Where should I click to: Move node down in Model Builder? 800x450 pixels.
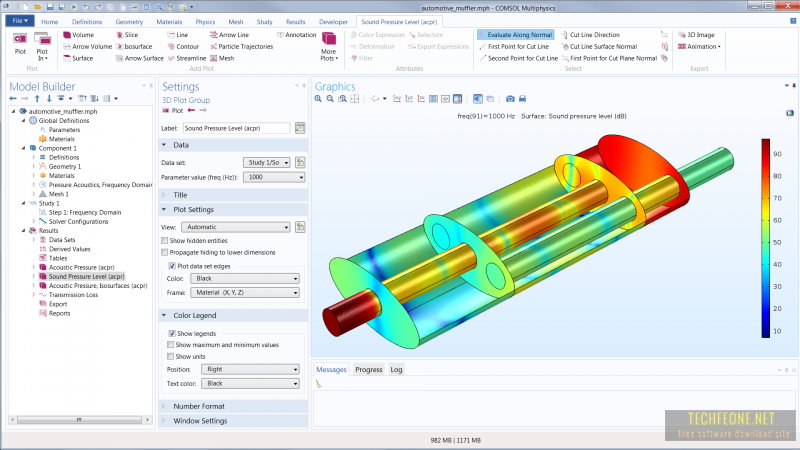point(49,98)
